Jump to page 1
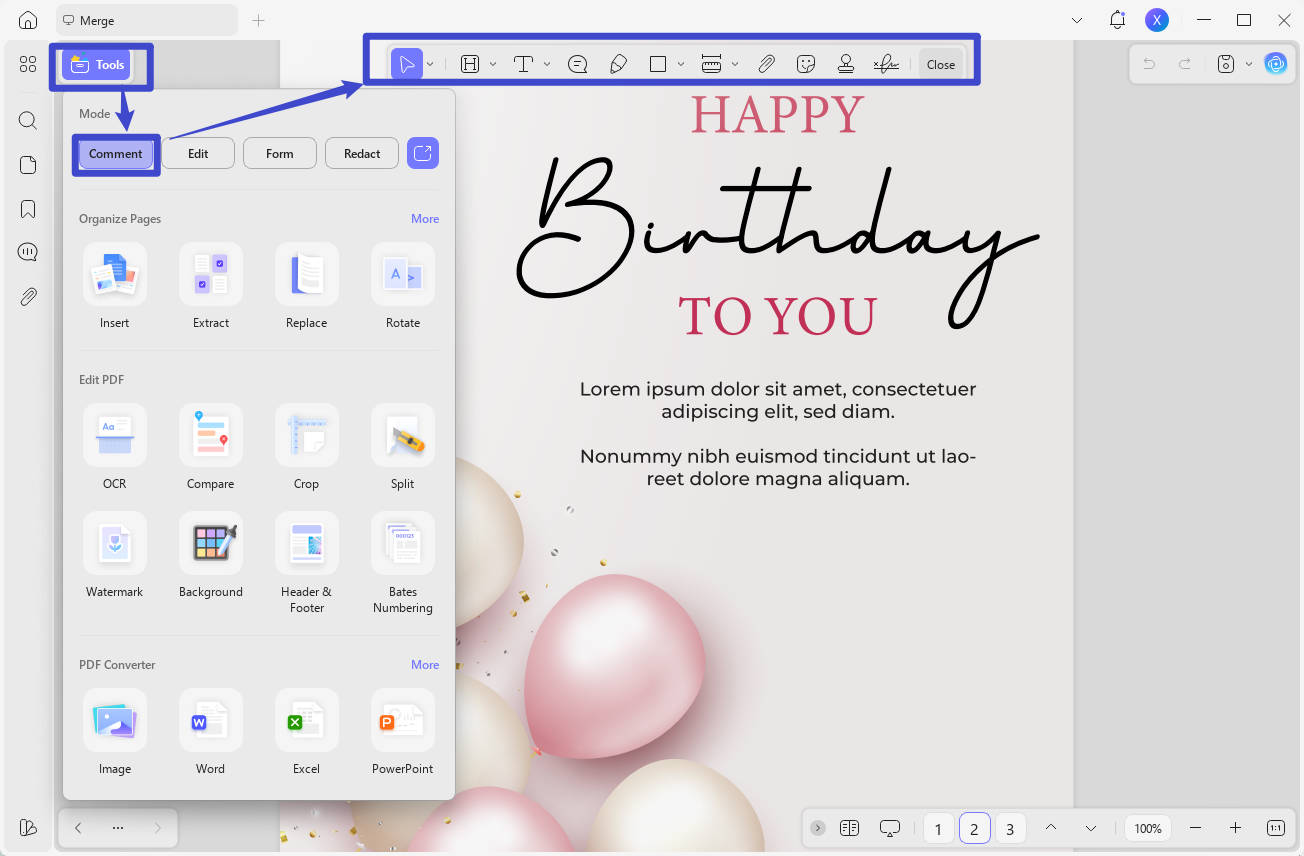The height and width of the screenshot is (856, 1304). [938, 828]
